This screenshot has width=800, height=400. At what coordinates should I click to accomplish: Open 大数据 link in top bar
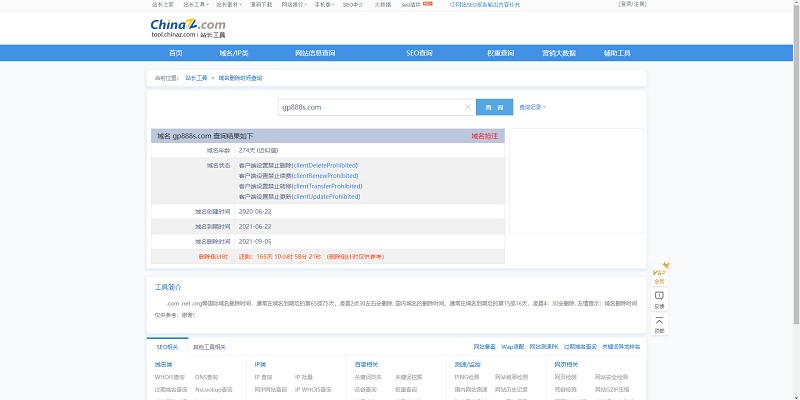click(383, 4)
